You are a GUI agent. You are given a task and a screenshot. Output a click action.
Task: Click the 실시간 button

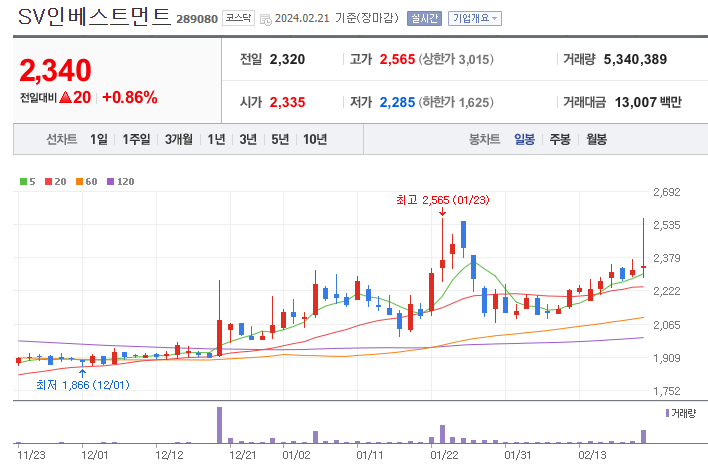(424, 19)
